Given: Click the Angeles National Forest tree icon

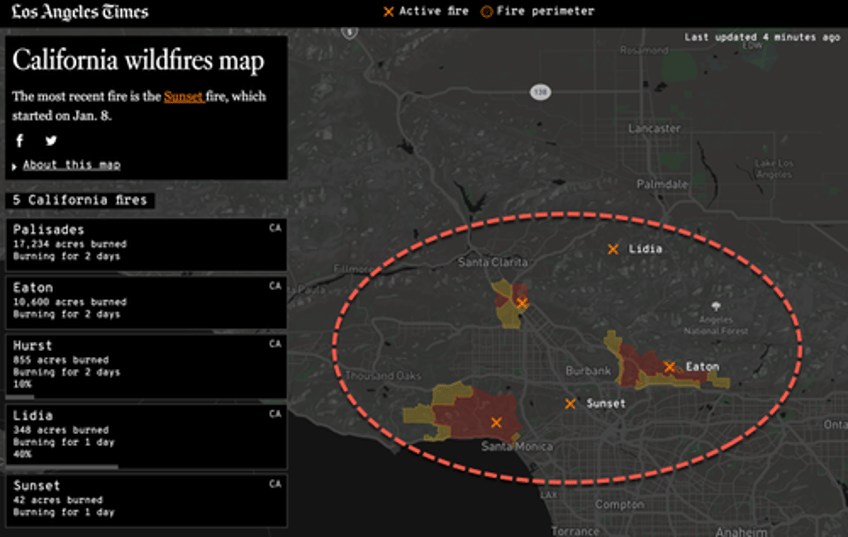Looking at the screenshot, I should pyautogui.click(x=716, y=307).
